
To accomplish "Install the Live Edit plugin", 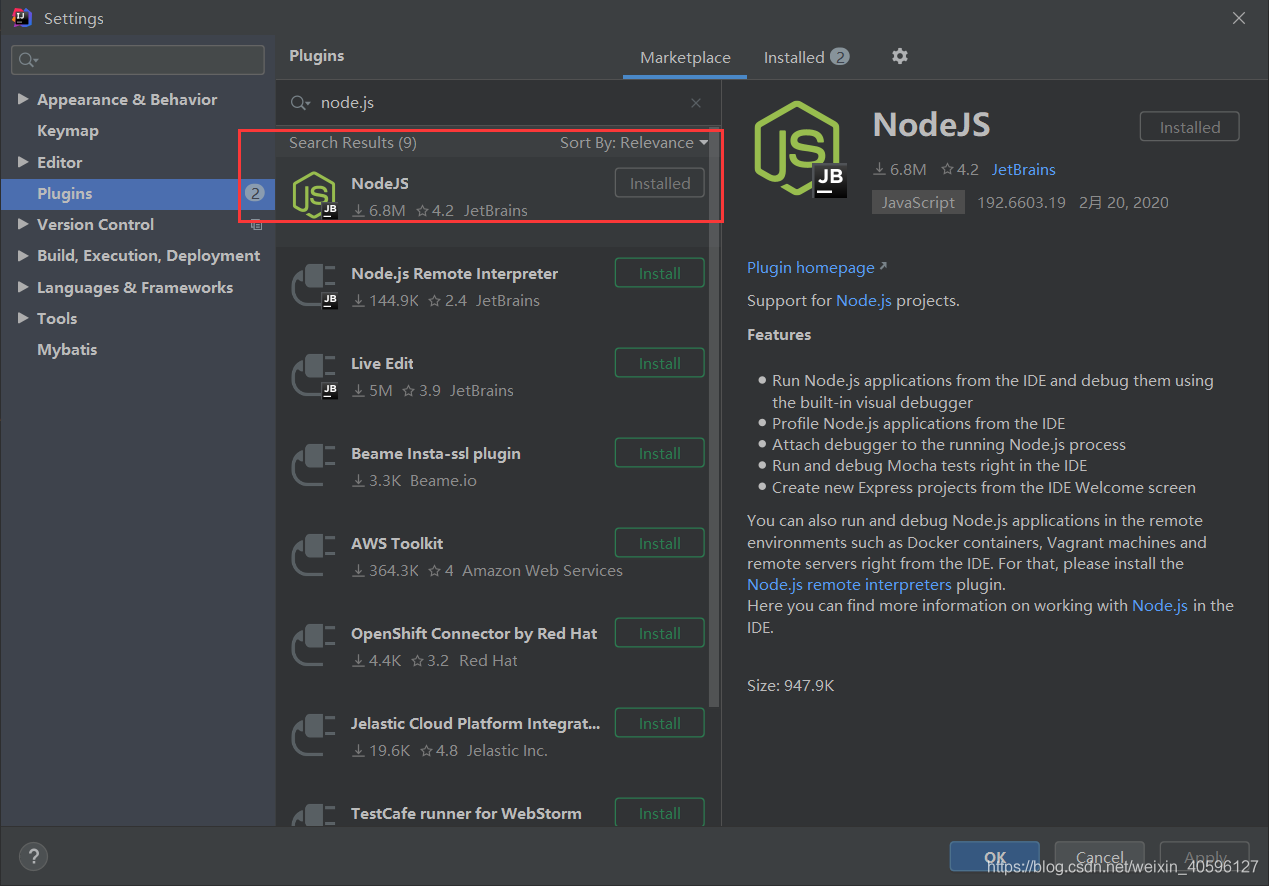I will coord(659,363).
